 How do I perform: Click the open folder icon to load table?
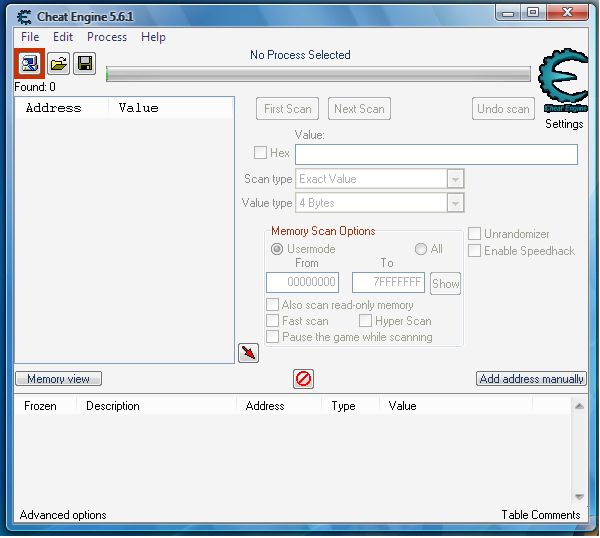[59, 63]
